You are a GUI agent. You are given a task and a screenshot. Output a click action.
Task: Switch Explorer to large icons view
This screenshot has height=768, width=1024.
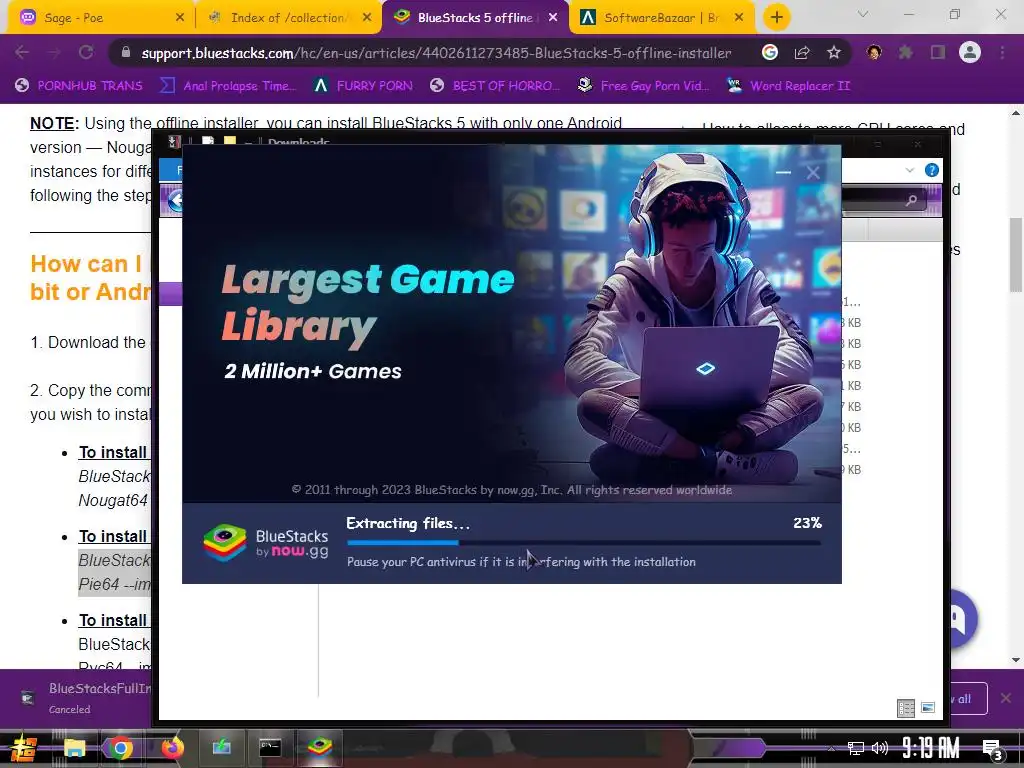pyautogui.click(x=928, y=707)
